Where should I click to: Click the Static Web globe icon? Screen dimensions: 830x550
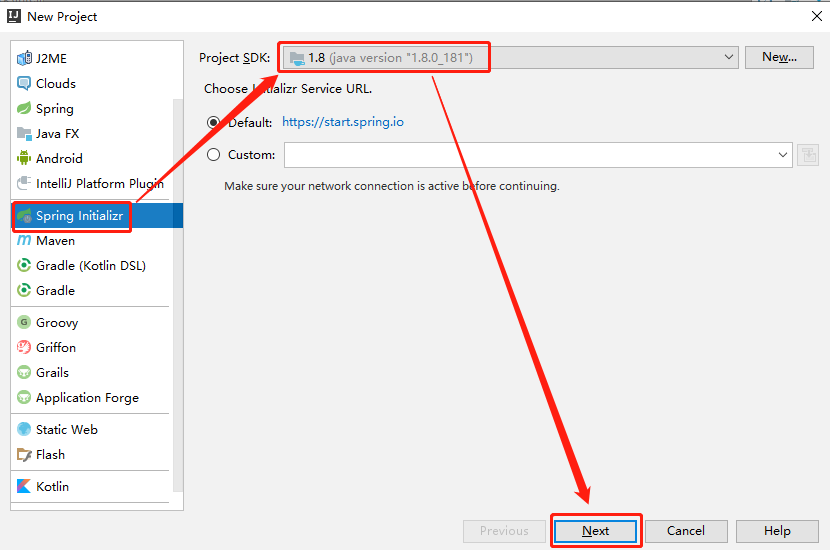pos(24,429)
